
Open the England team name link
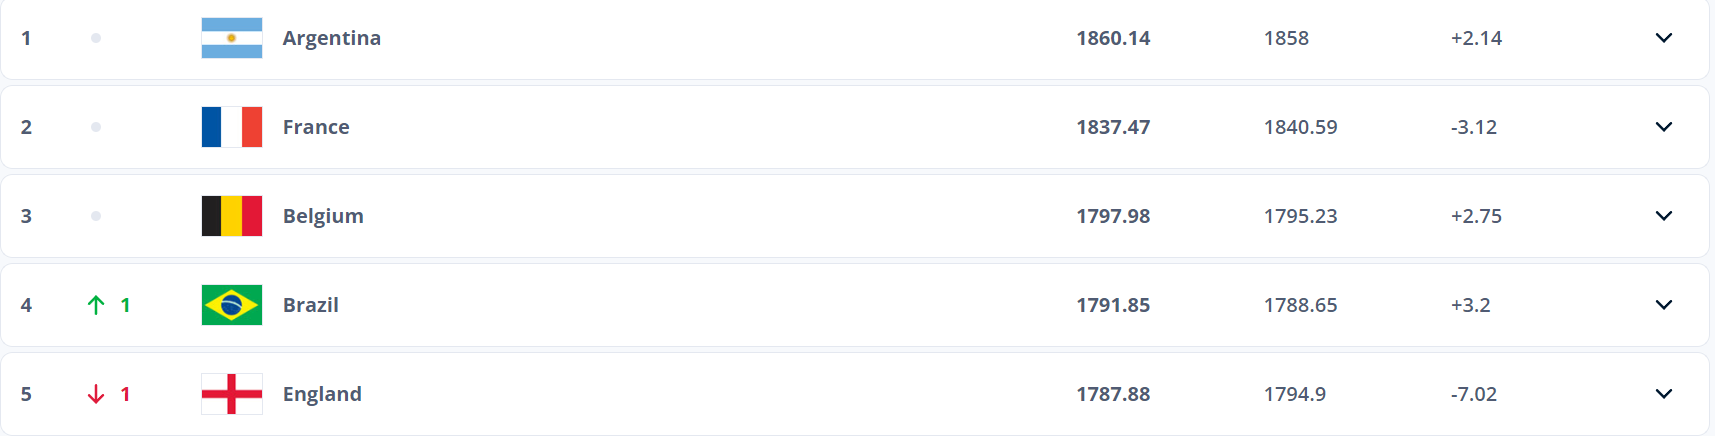coord(322,394)
